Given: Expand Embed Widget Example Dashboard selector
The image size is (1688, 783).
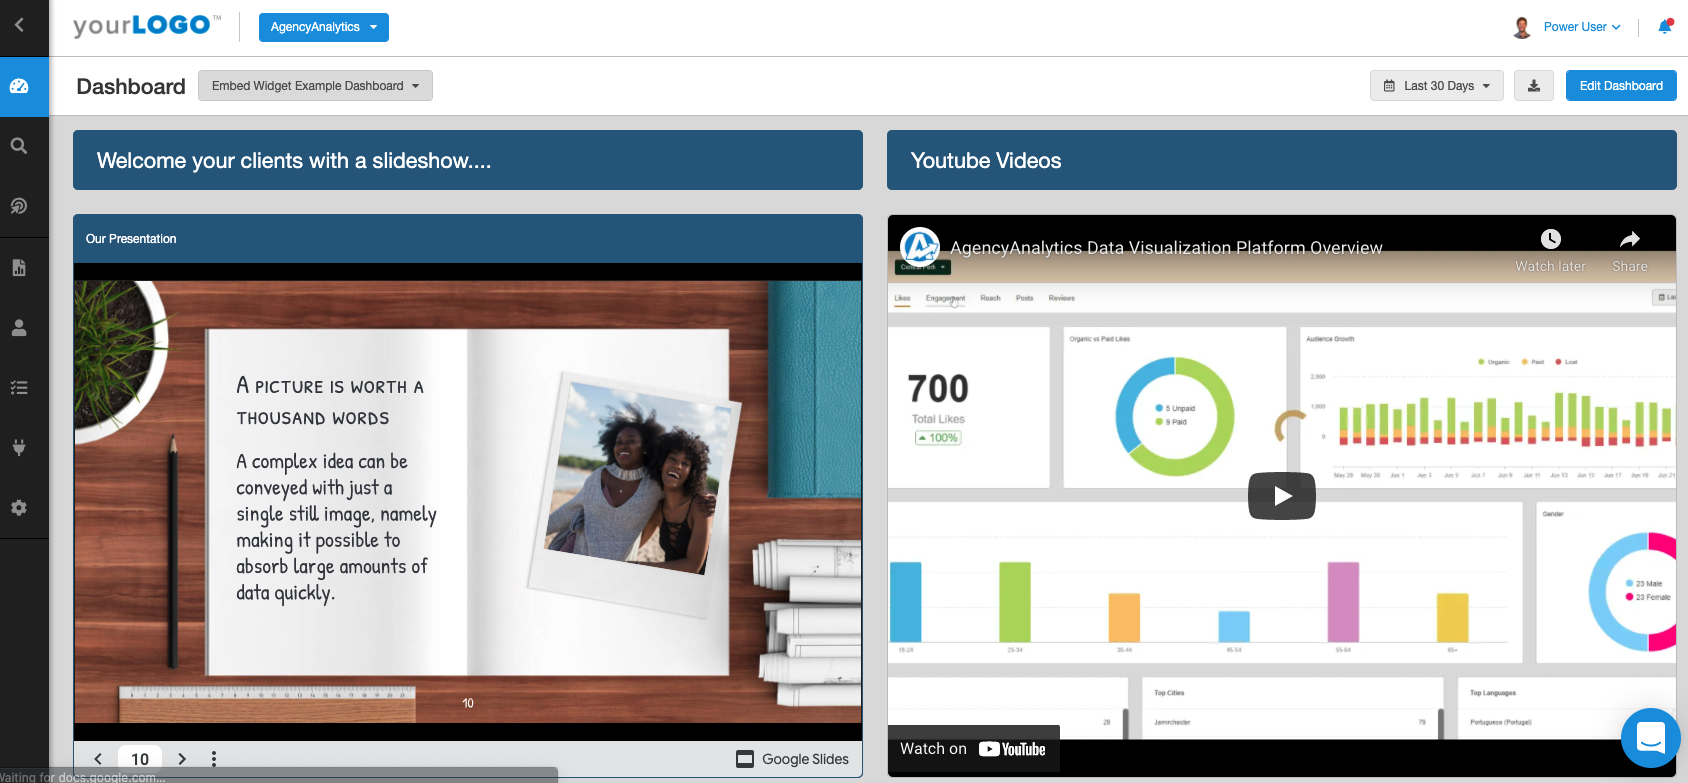Looking at the screenshot, I should click(x=316, y=86).
